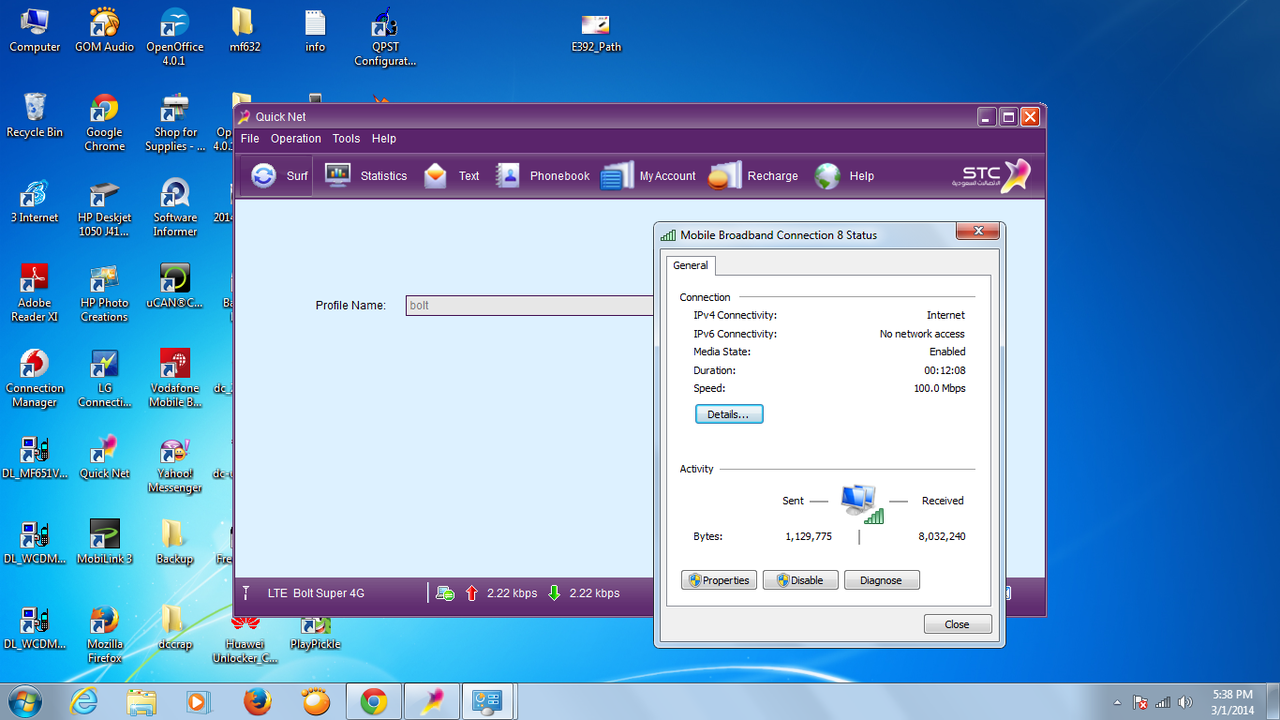Click the Diagnose button
The width and height of the screenshot is (1280, 720).
click(881, 580)
